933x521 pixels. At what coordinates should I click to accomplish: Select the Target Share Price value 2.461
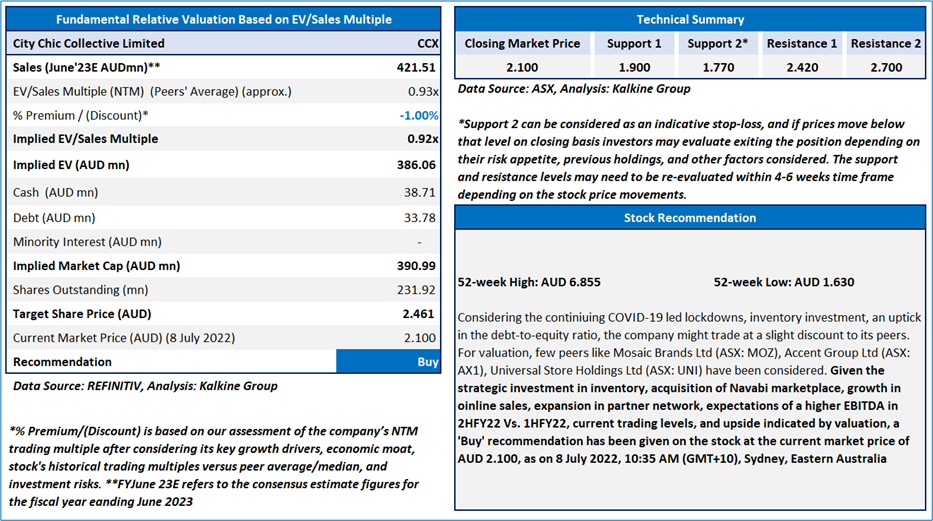click(418, 313)
